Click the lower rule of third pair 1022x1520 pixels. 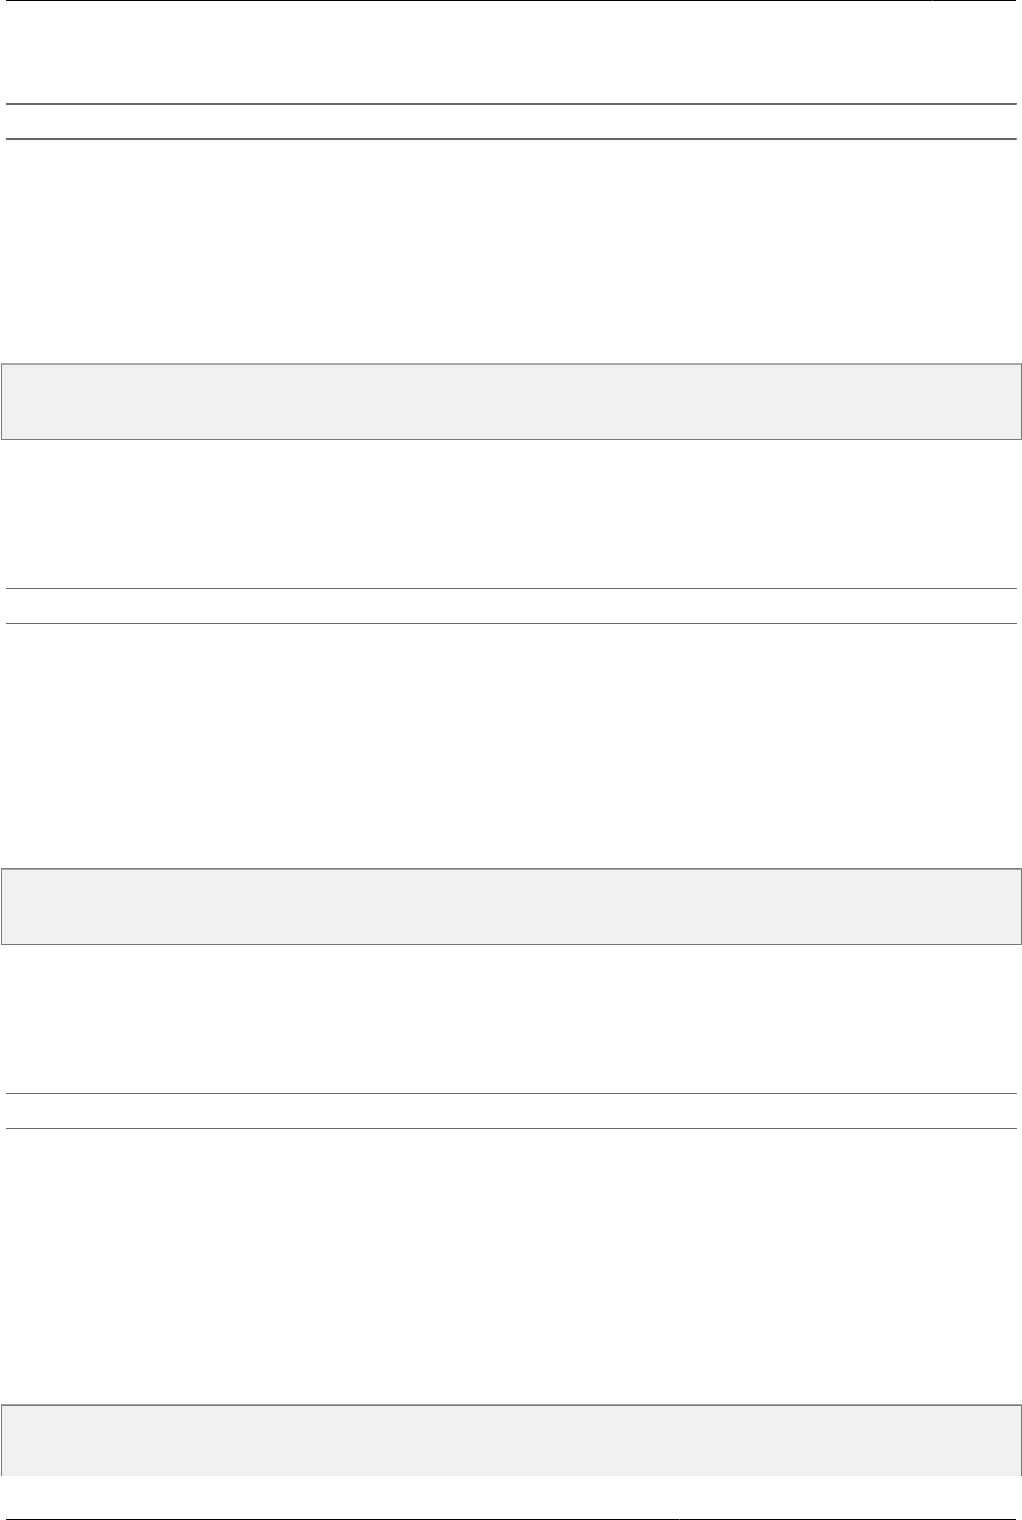point(511,1129)
